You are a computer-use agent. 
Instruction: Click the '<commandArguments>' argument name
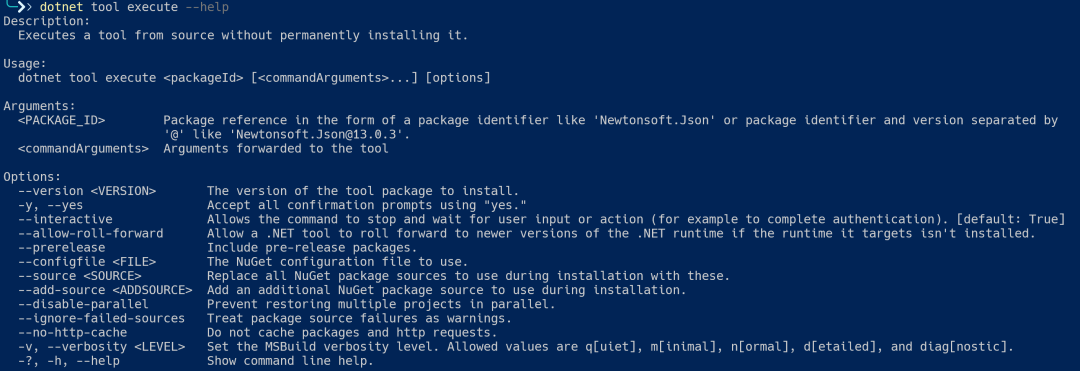point(83,148)
